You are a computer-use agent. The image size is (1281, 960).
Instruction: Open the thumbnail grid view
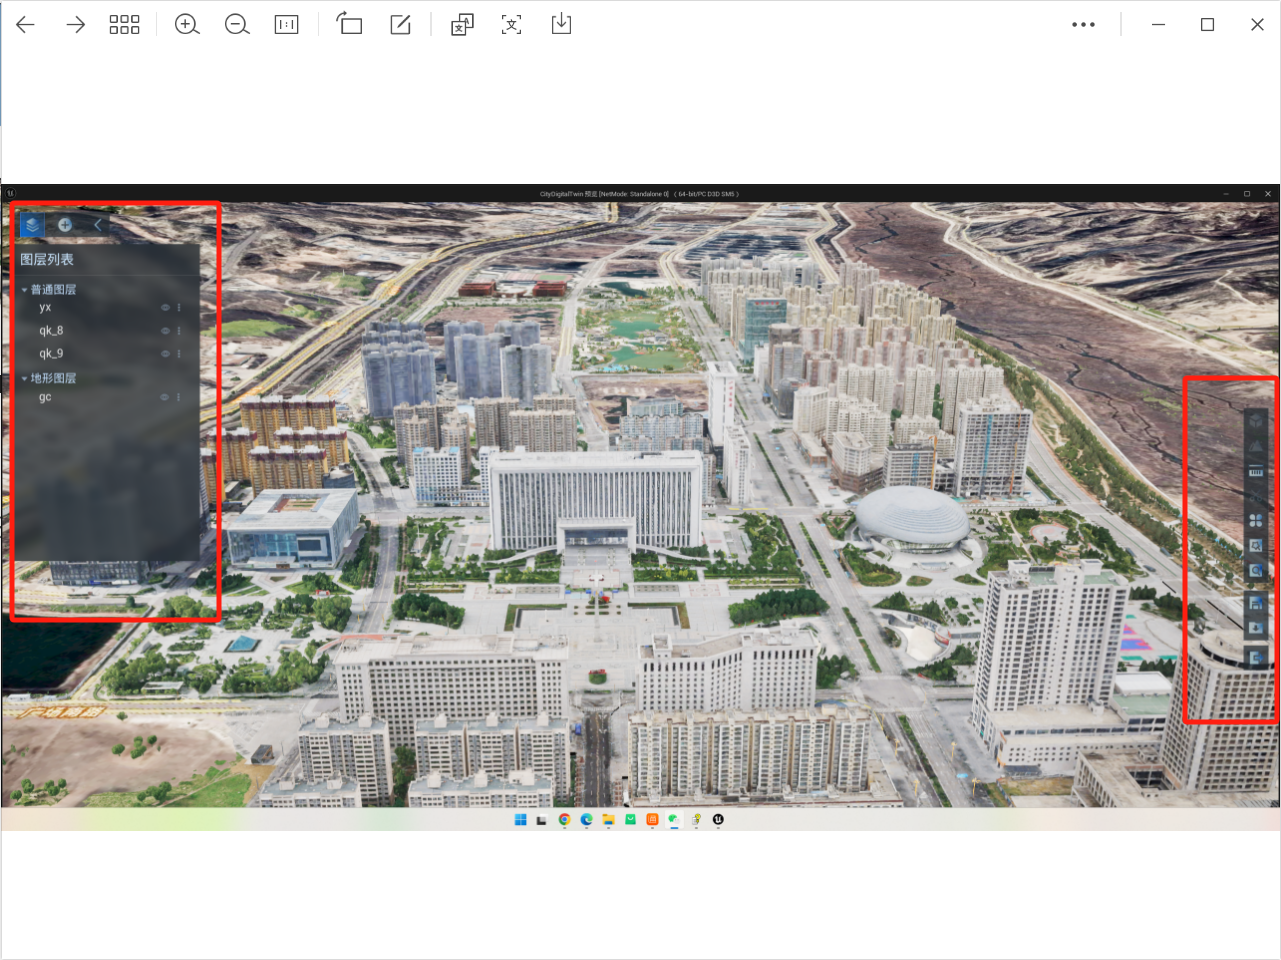(124, 25)
